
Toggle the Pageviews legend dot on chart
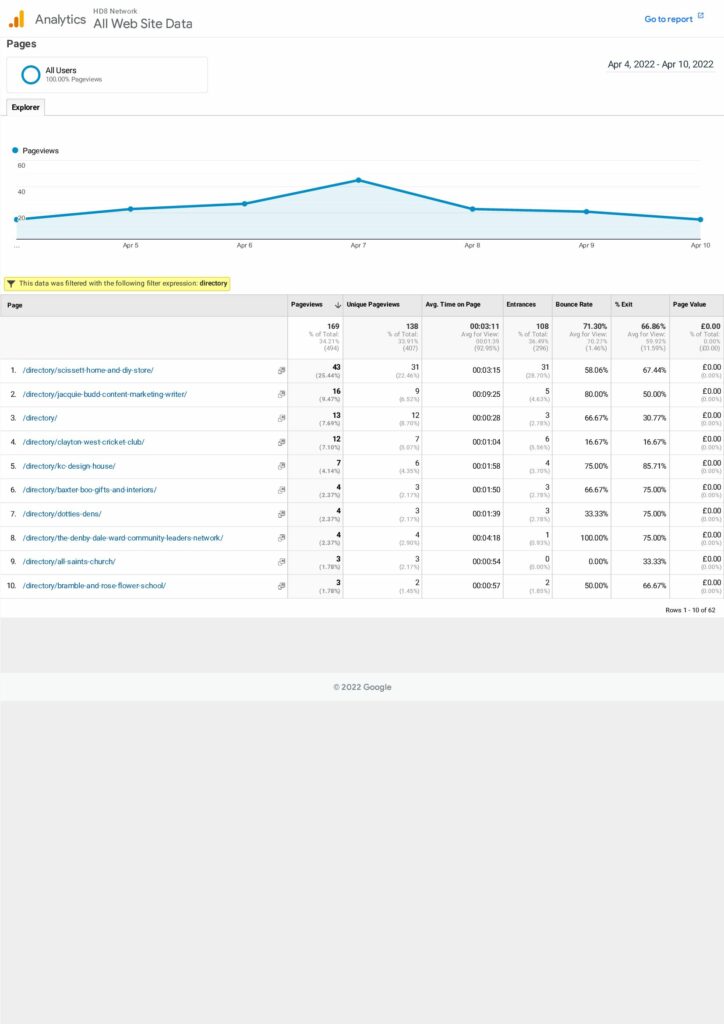tap(16, 150)
